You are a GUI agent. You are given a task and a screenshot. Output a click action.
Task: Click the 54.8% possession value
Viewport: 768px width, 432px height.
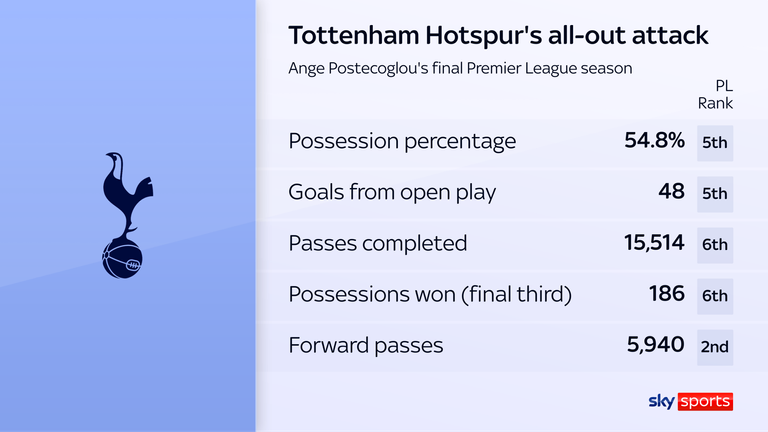tap(654, 141)
